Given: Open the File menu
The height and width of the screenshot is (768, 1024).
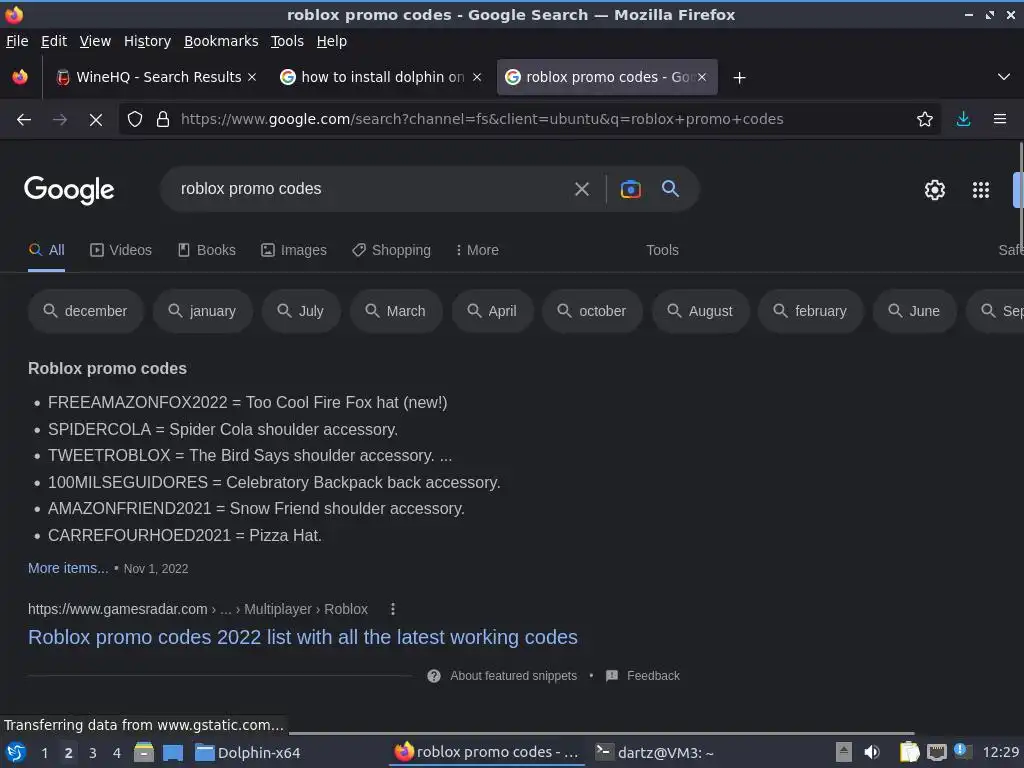Looking at the screenshot, I should click(x=17, y=41).
